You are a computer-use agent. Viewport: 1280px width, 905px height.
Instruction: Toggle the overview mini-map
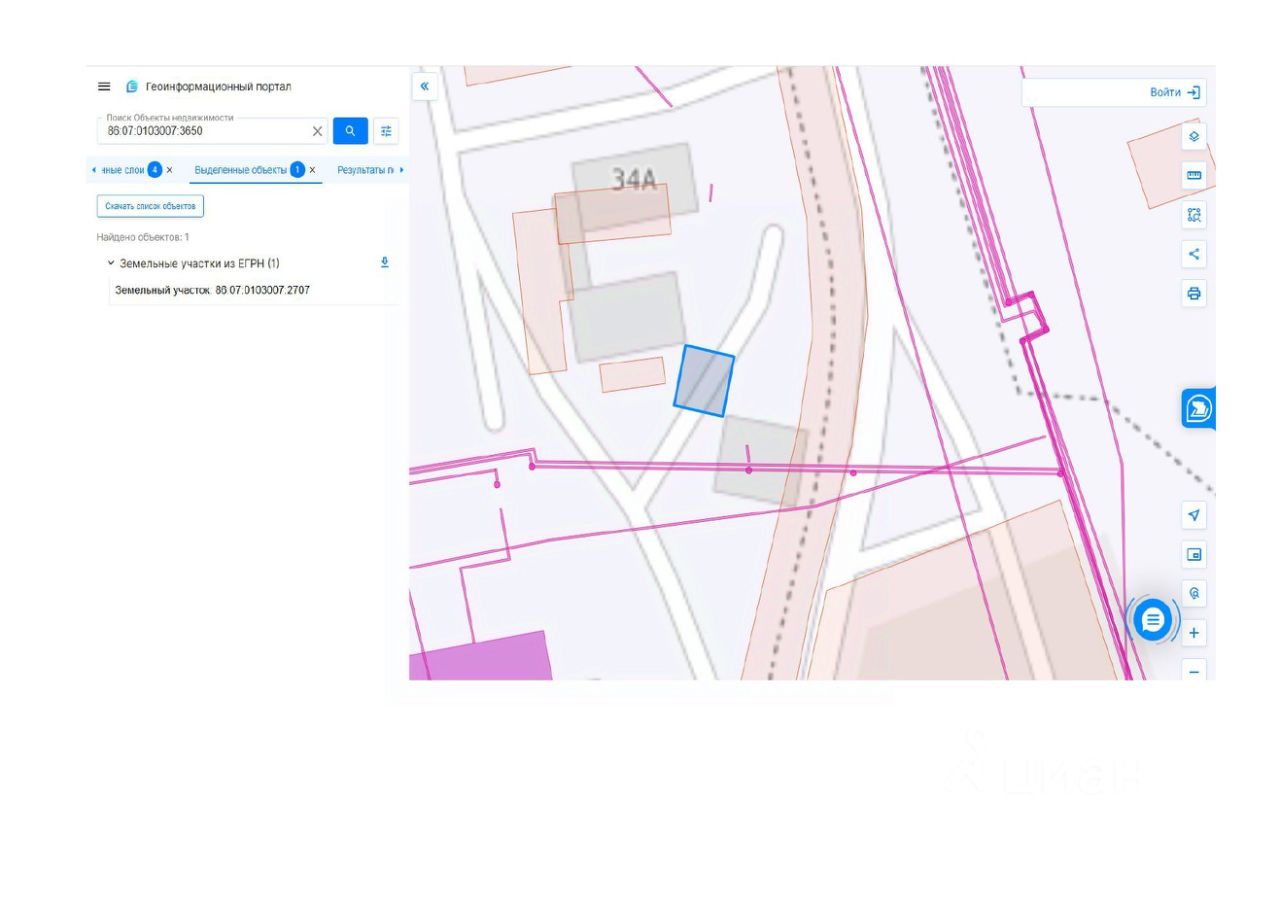click(1194, 554)
